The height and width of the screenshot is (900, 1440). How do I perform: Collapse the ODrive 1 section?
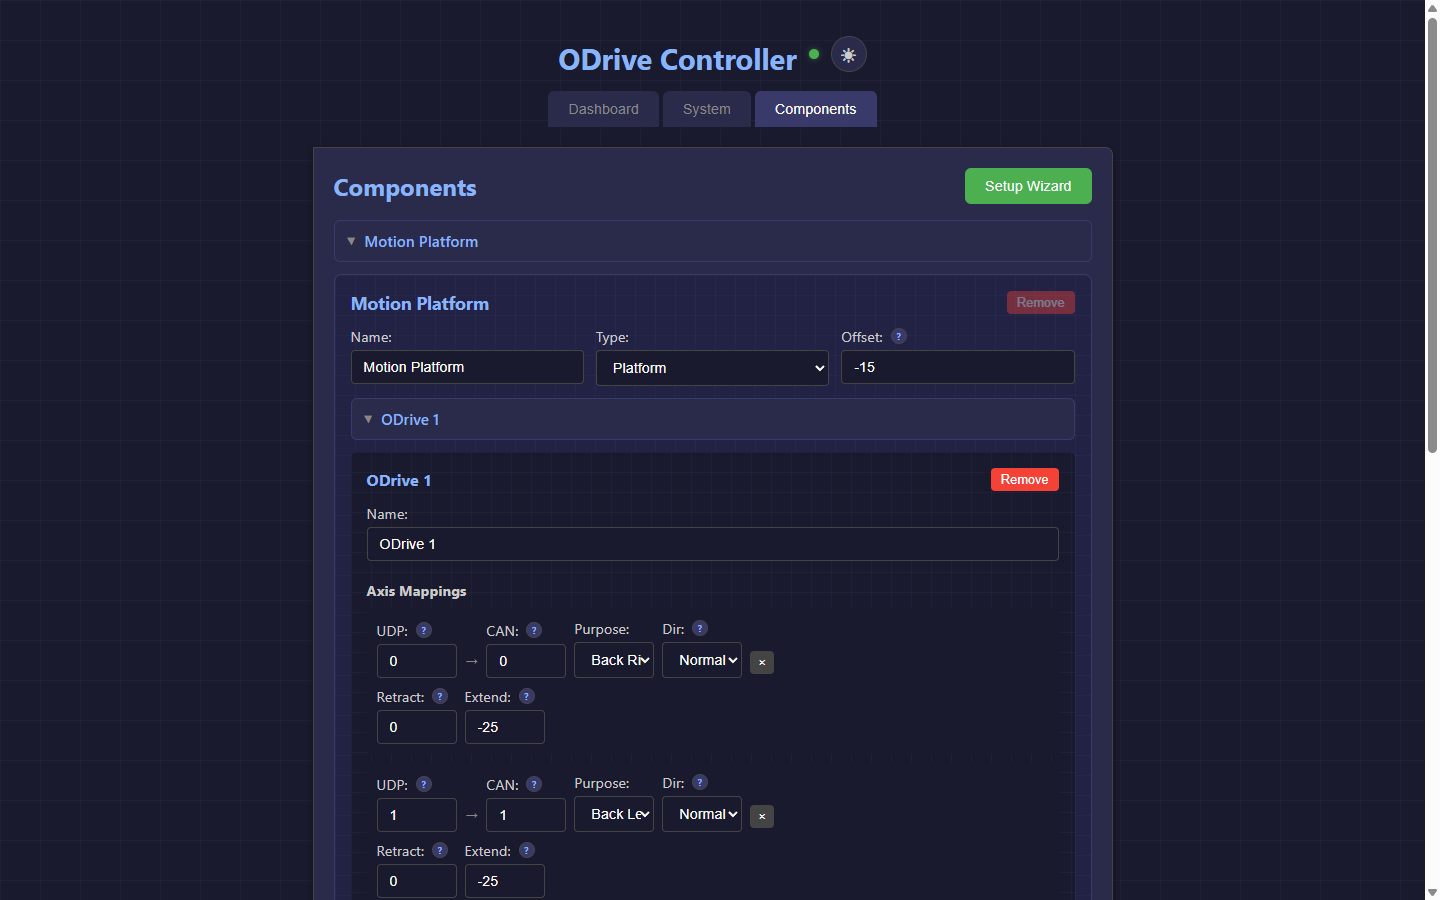(712, 419)
